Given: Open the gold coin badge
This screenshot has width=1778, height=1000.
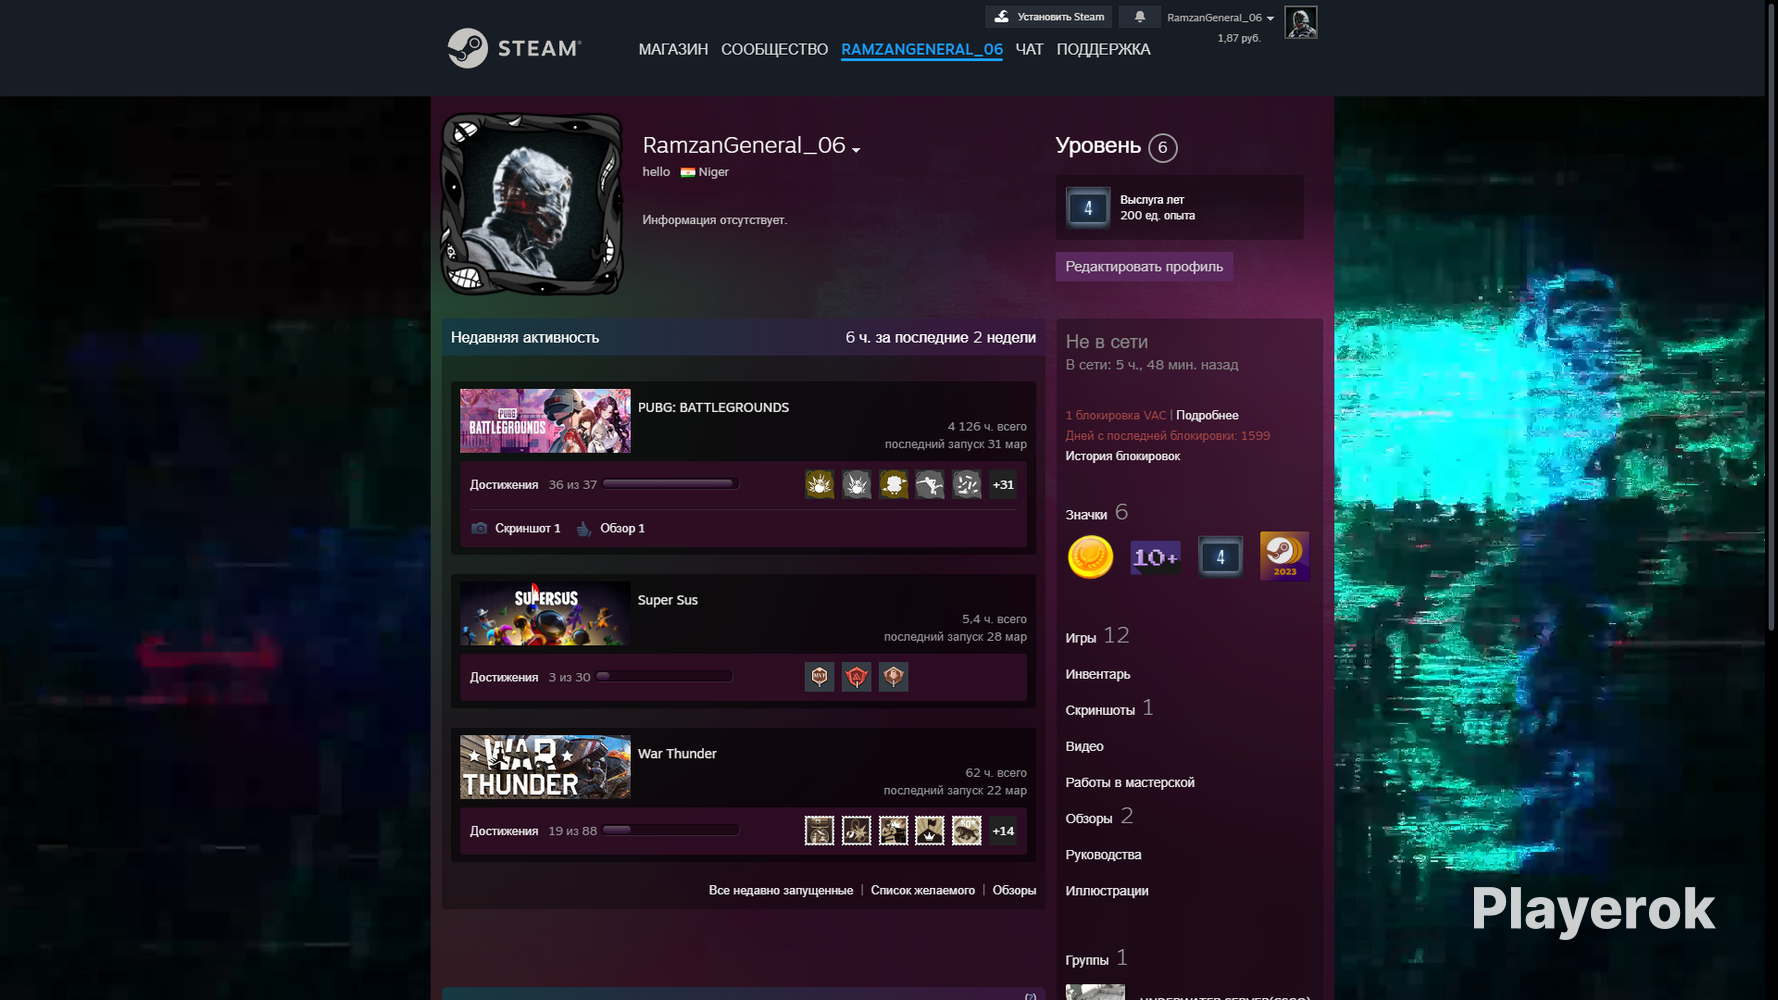Looking at the screenshot, I should (x=1090, y=557).
